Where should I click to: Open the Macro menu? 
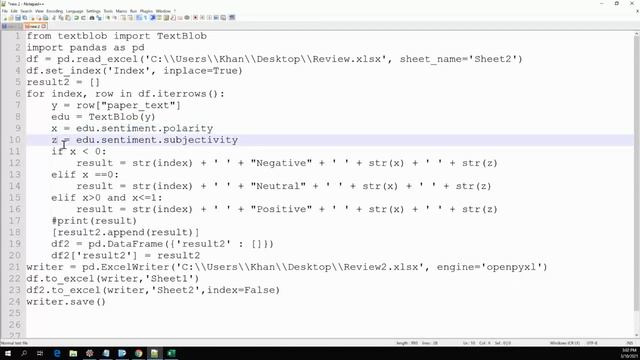coord(121,11)
